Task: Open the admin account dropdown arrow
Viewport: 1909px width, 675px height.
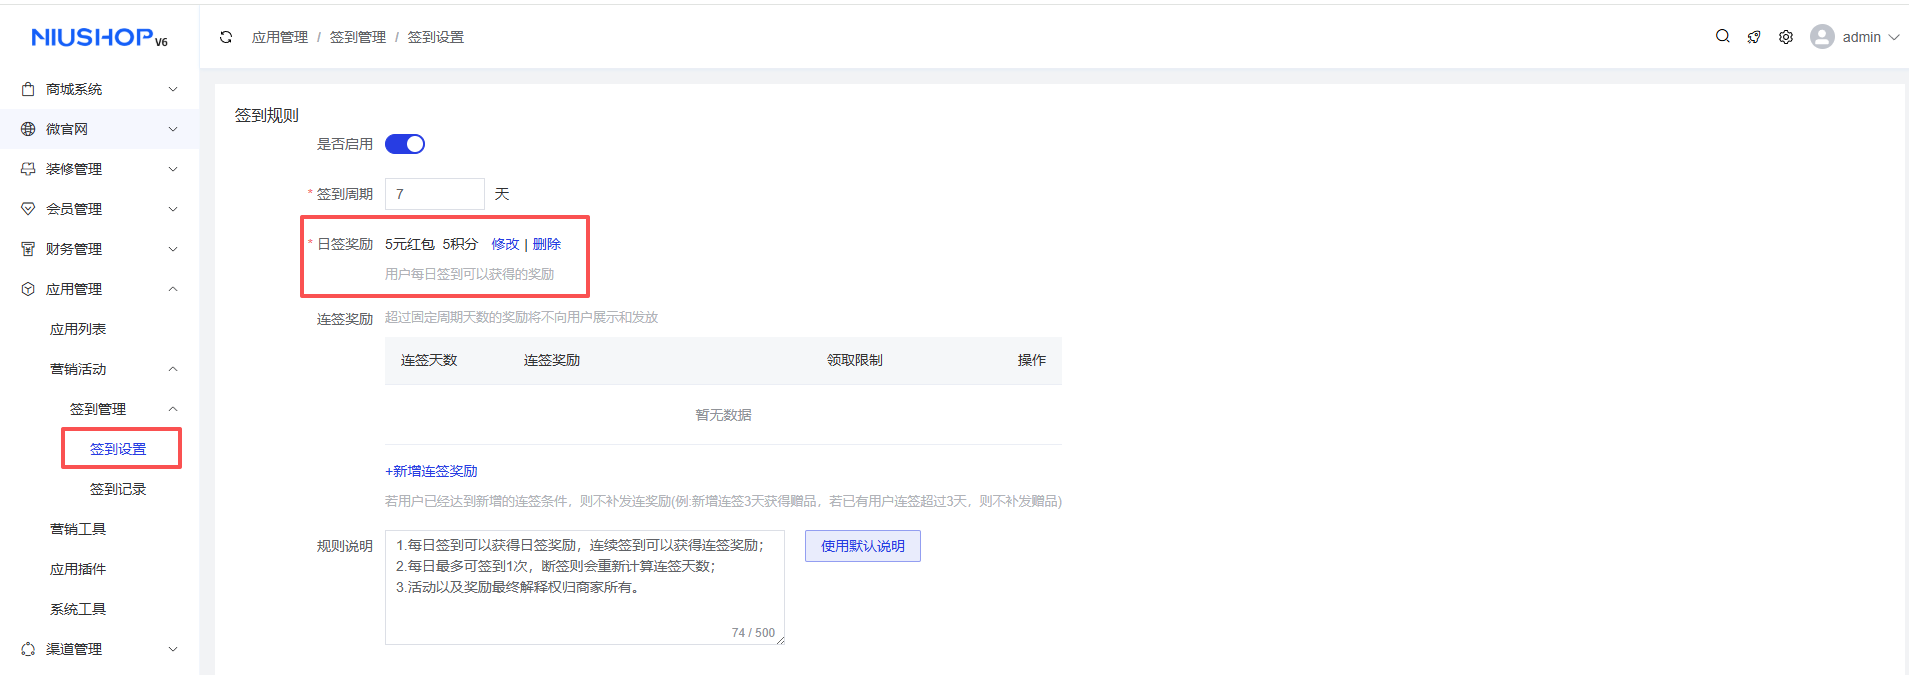Action: click(x=1894, y=37)
